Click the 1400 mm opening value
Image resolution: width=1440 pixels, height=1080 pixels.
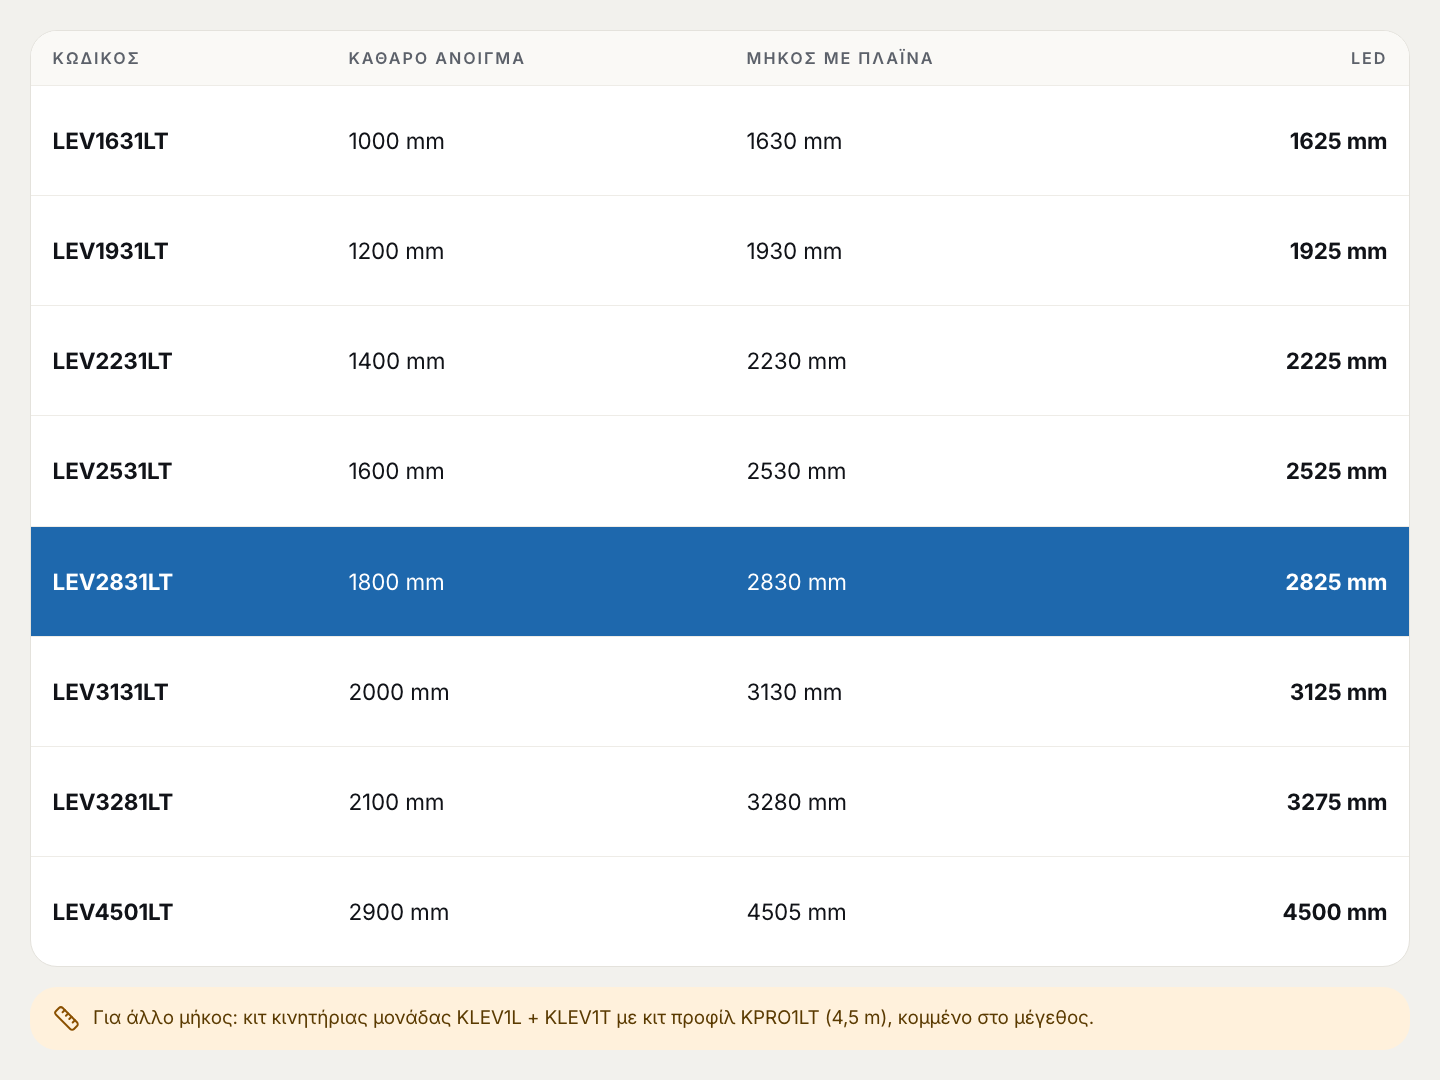click(396, 361)
